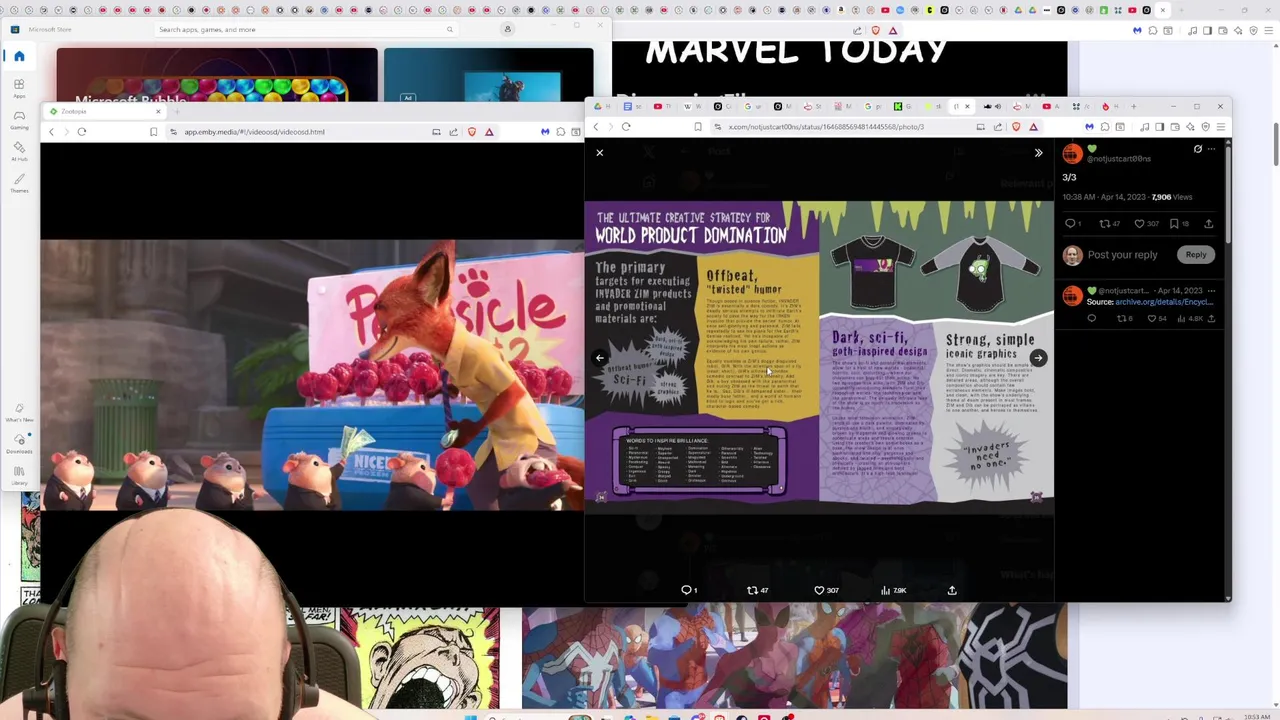1280x720 pixels.
Task: Open @notjustcart00ns profile handle
Action: [x=1118, y=158]
